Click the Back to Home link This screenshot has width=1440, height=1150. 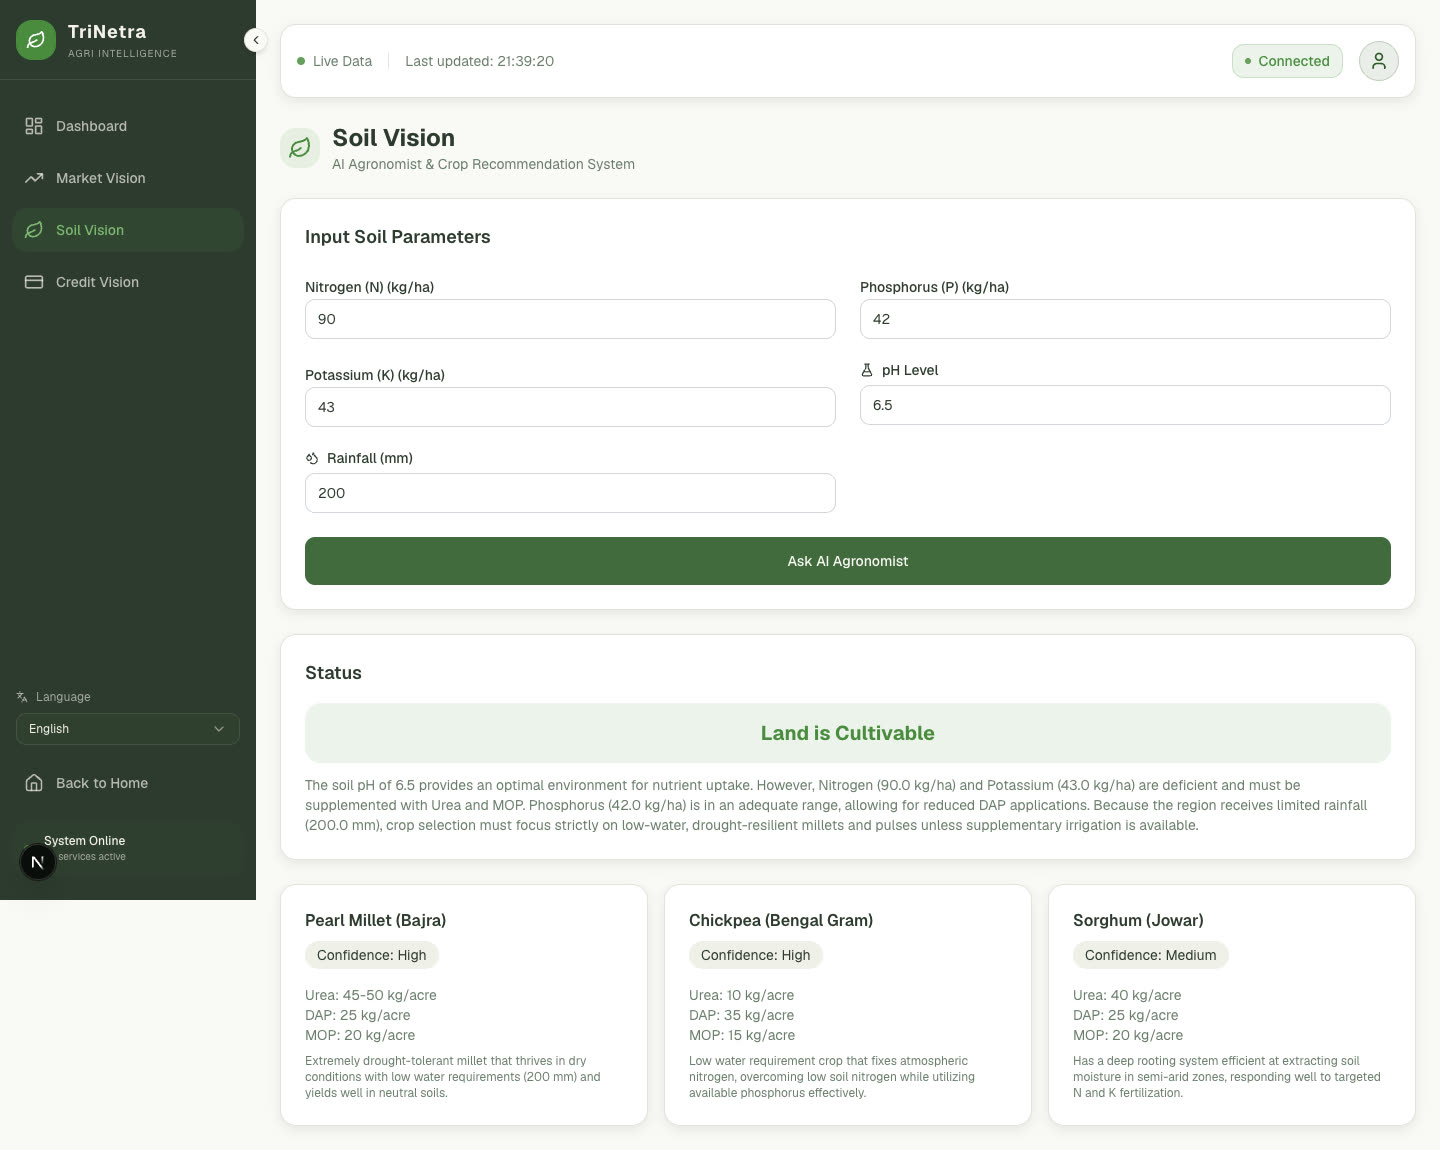point(128,783)
